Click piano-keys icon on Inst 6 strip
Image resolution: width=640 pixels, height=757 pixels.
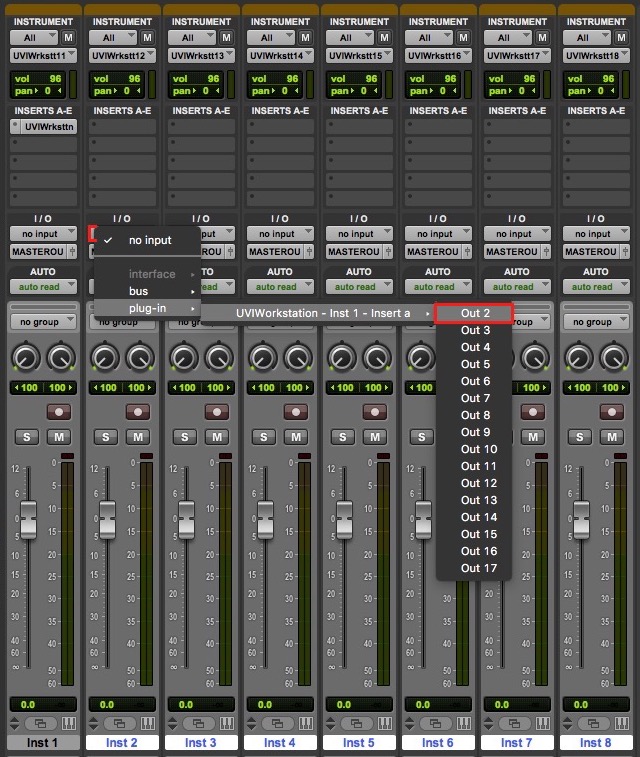click(464, 723)
